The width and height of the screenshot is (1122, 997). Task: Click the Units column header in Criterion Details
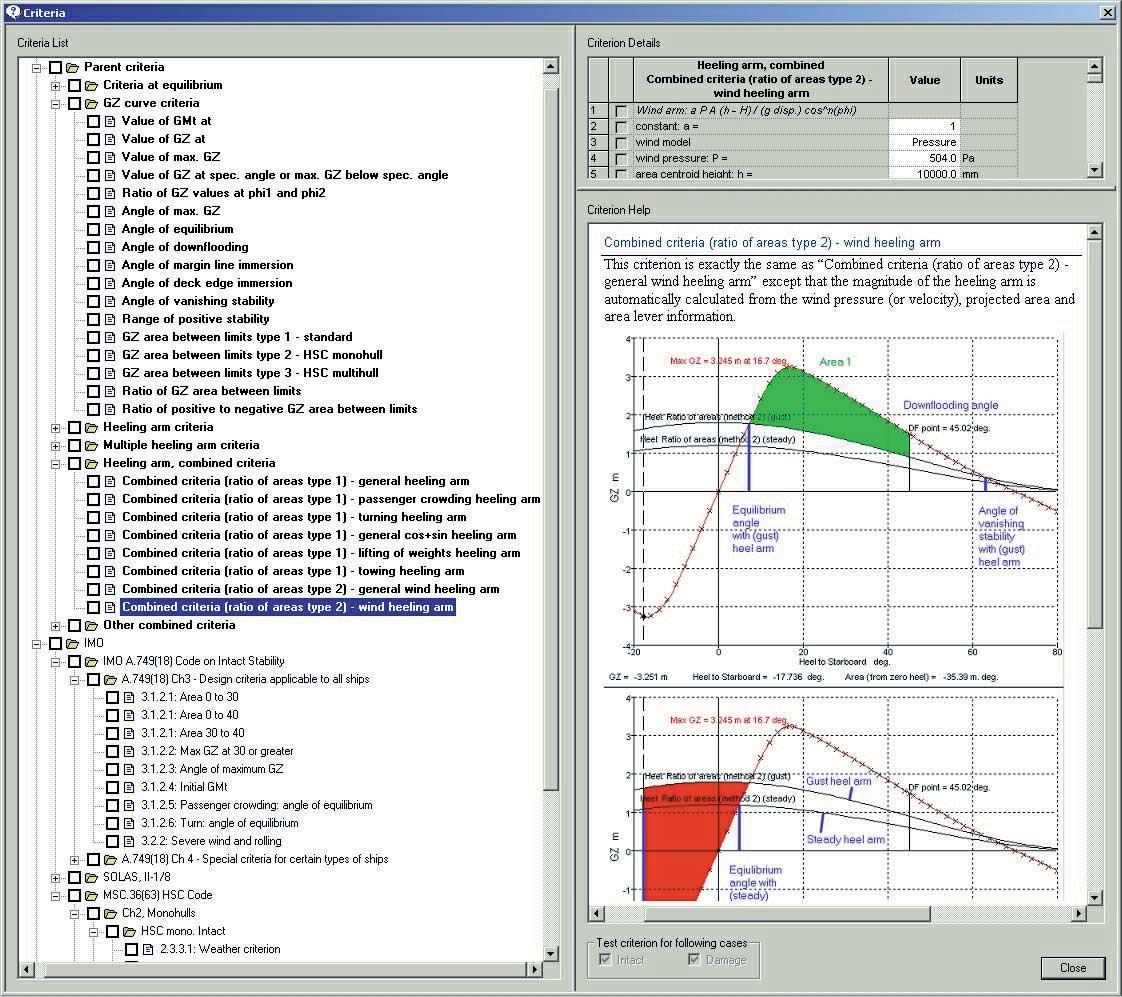989,80
